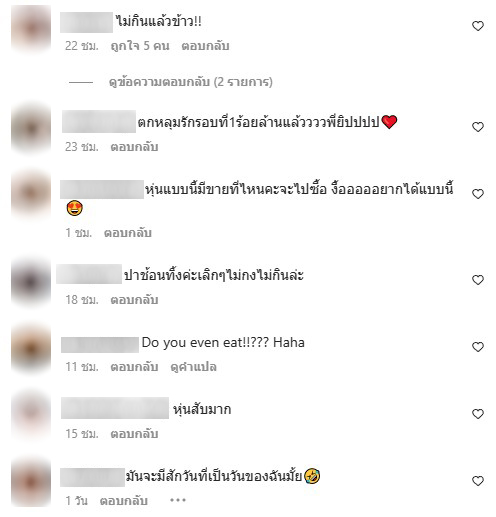Like the comment 'ไม่กินแล้วข้าว!!'
This screenshot has width=496, height=517.
tap(478, 26)
